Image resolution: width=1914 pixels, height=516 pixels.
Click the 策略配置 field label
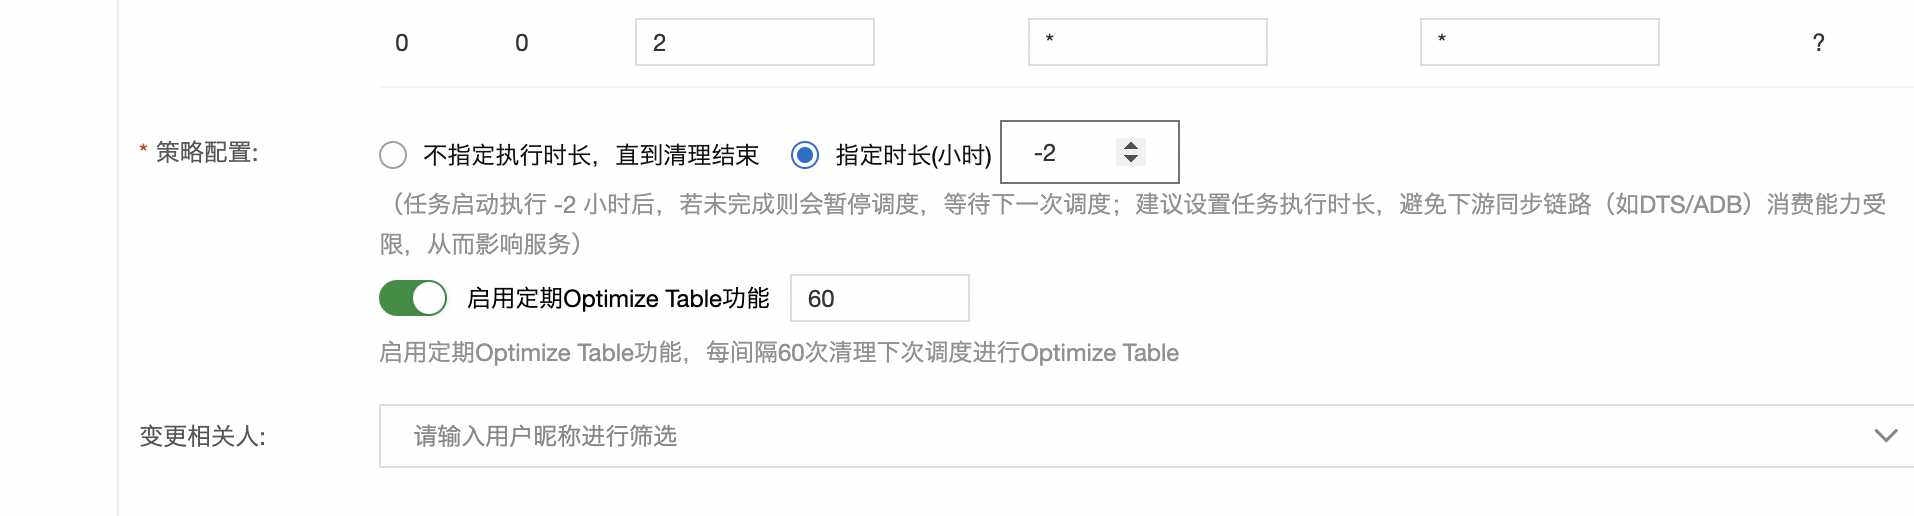click(x=207, y=152)
